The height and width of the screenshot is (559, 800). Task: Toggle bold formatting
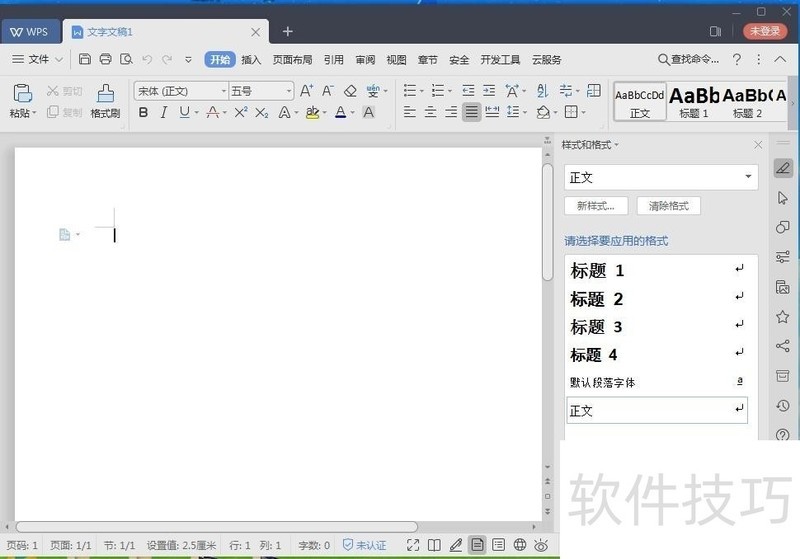[x=143, y=113]
